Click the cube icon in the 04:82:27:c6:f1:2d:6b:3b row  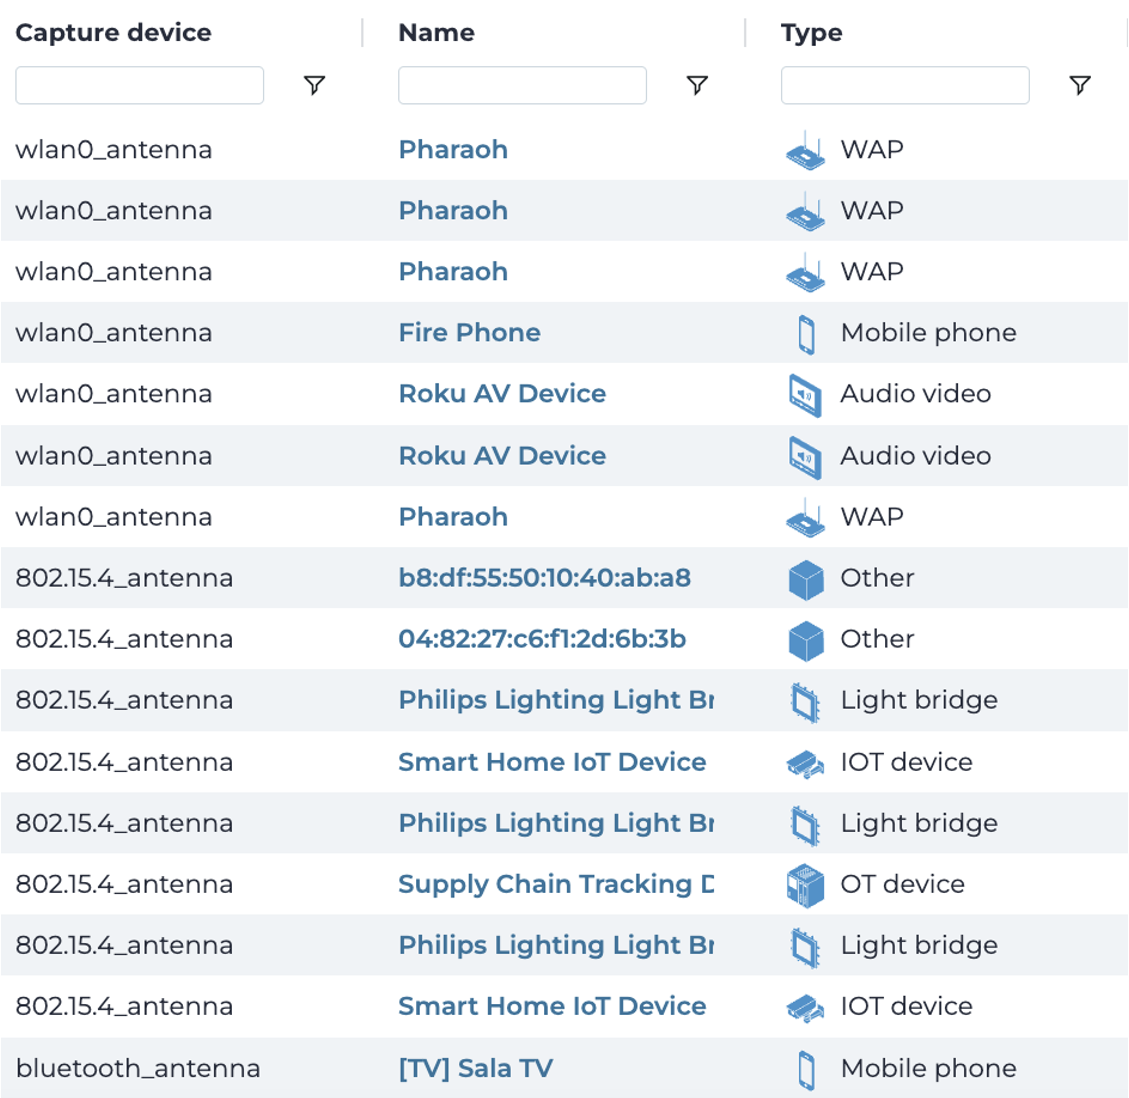click(x=805, y=640)
